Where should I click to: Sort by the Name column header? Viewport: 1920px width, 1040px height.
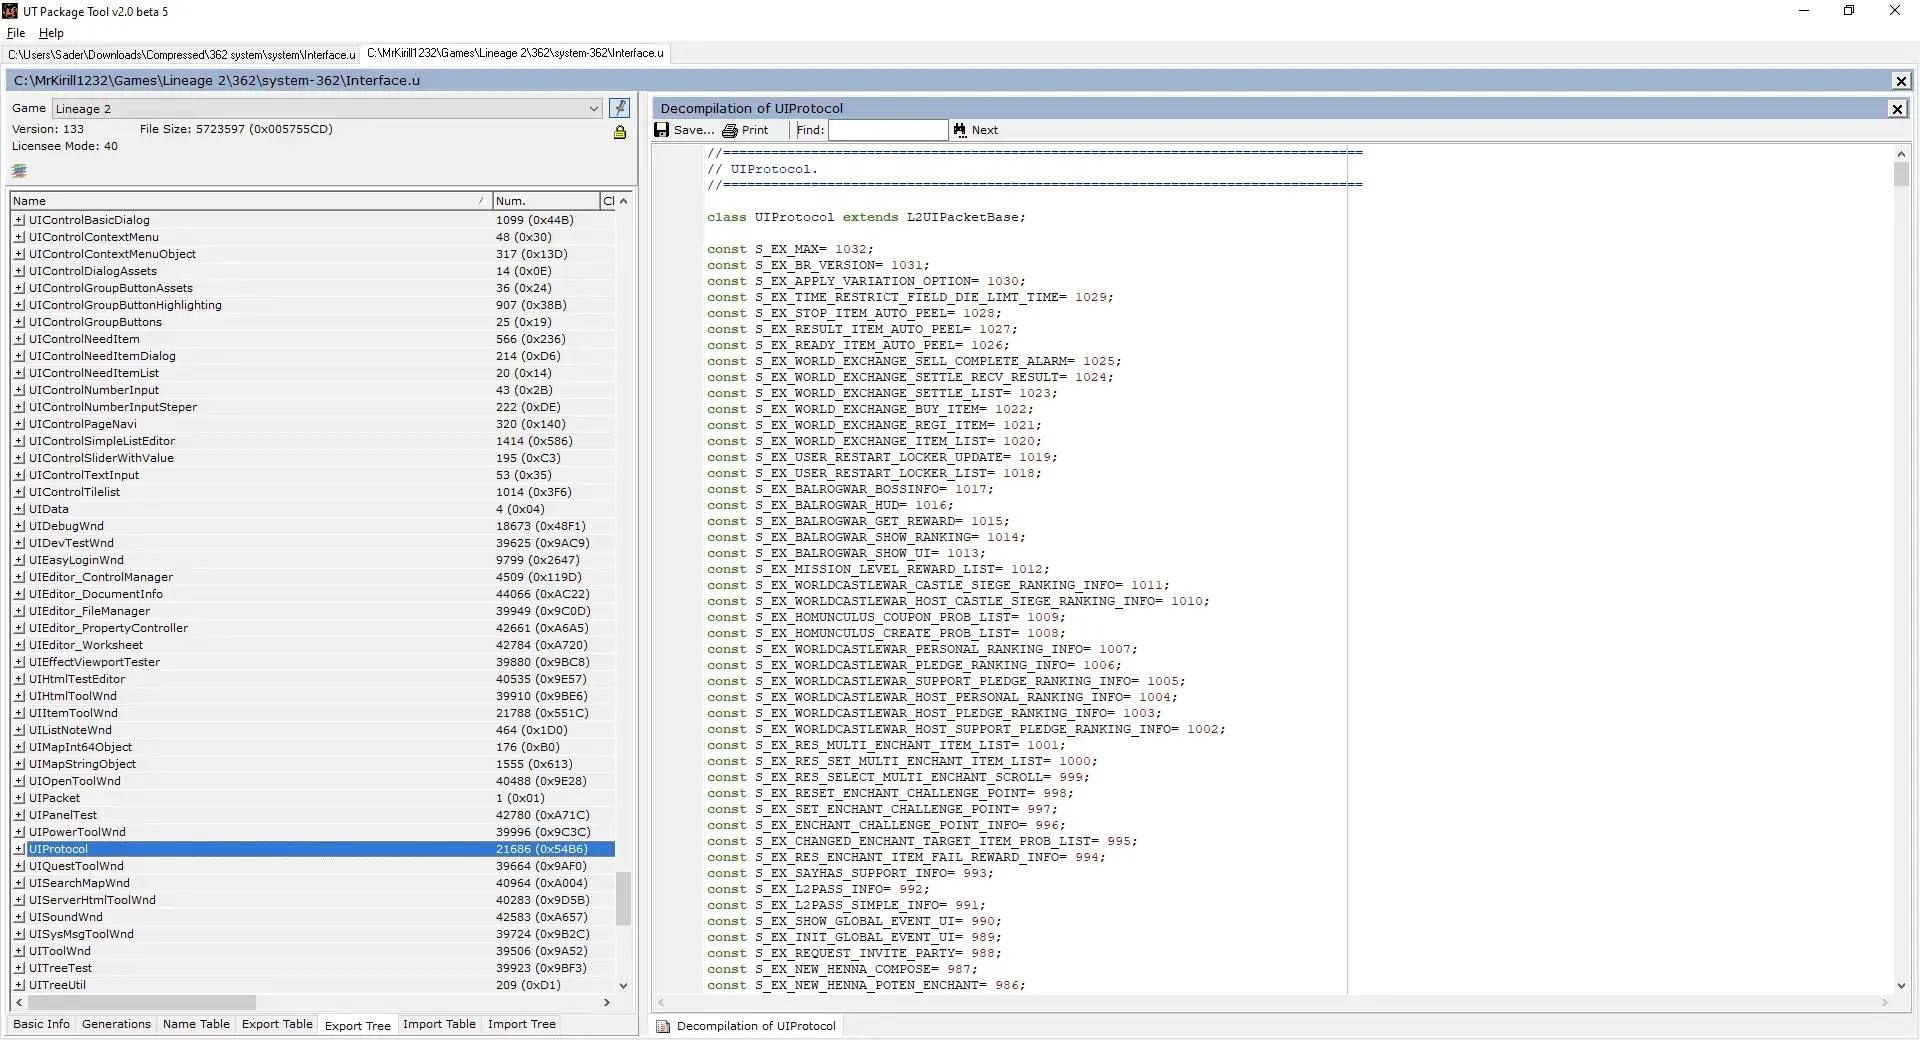coord(251,201)
